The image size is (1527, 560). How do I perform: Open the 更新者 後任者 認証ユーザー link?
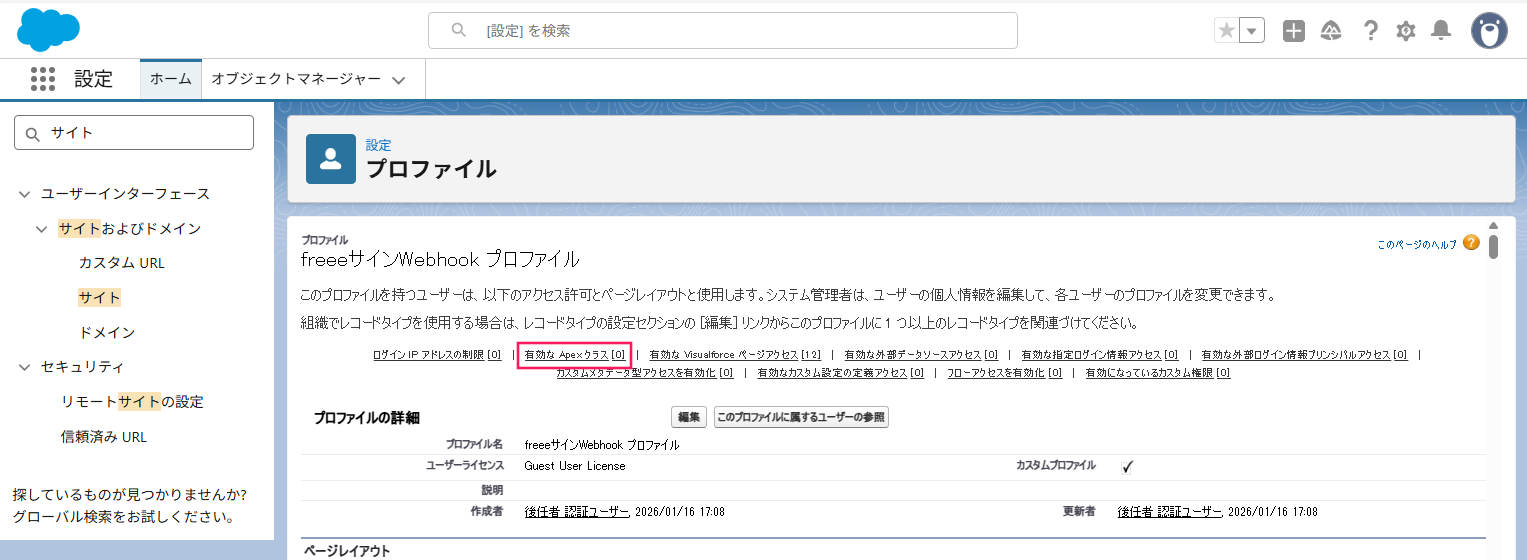(1170, 511)
